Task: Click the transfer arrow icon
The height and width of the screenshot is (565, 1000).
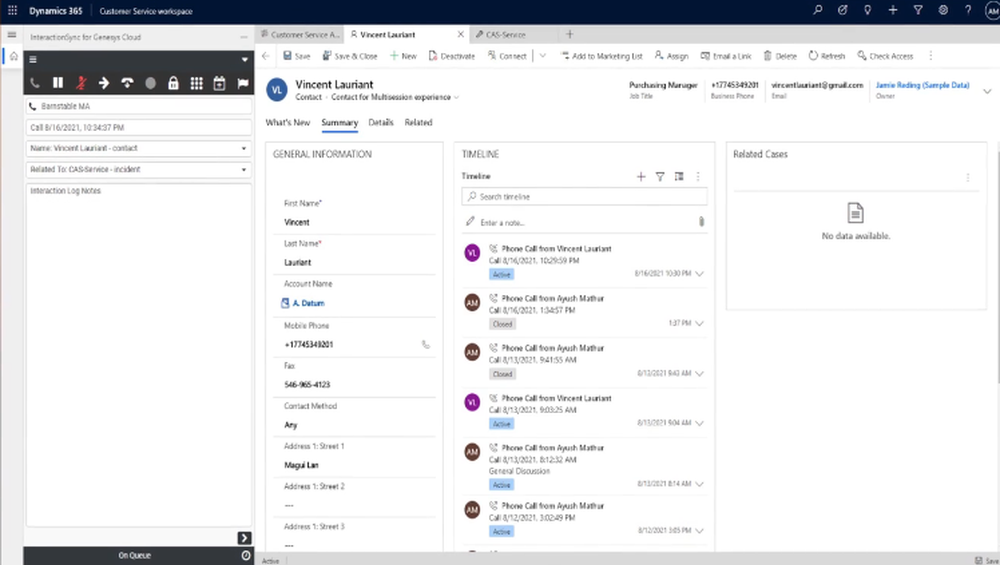Action: [104, 83]
